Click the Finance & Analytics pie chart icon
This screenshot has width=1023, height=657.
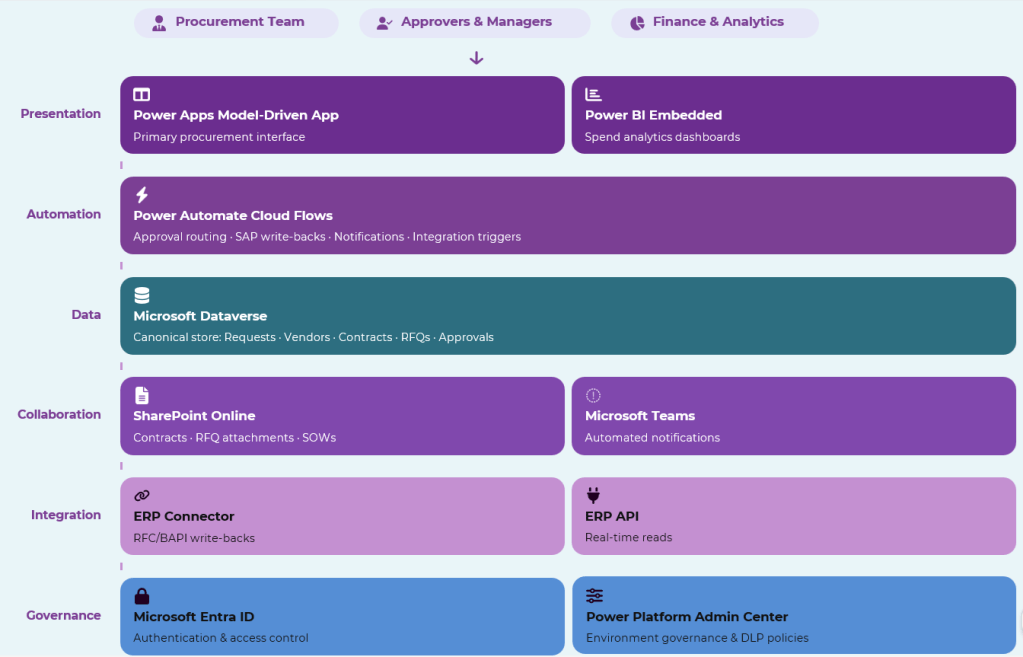[637, 23]
